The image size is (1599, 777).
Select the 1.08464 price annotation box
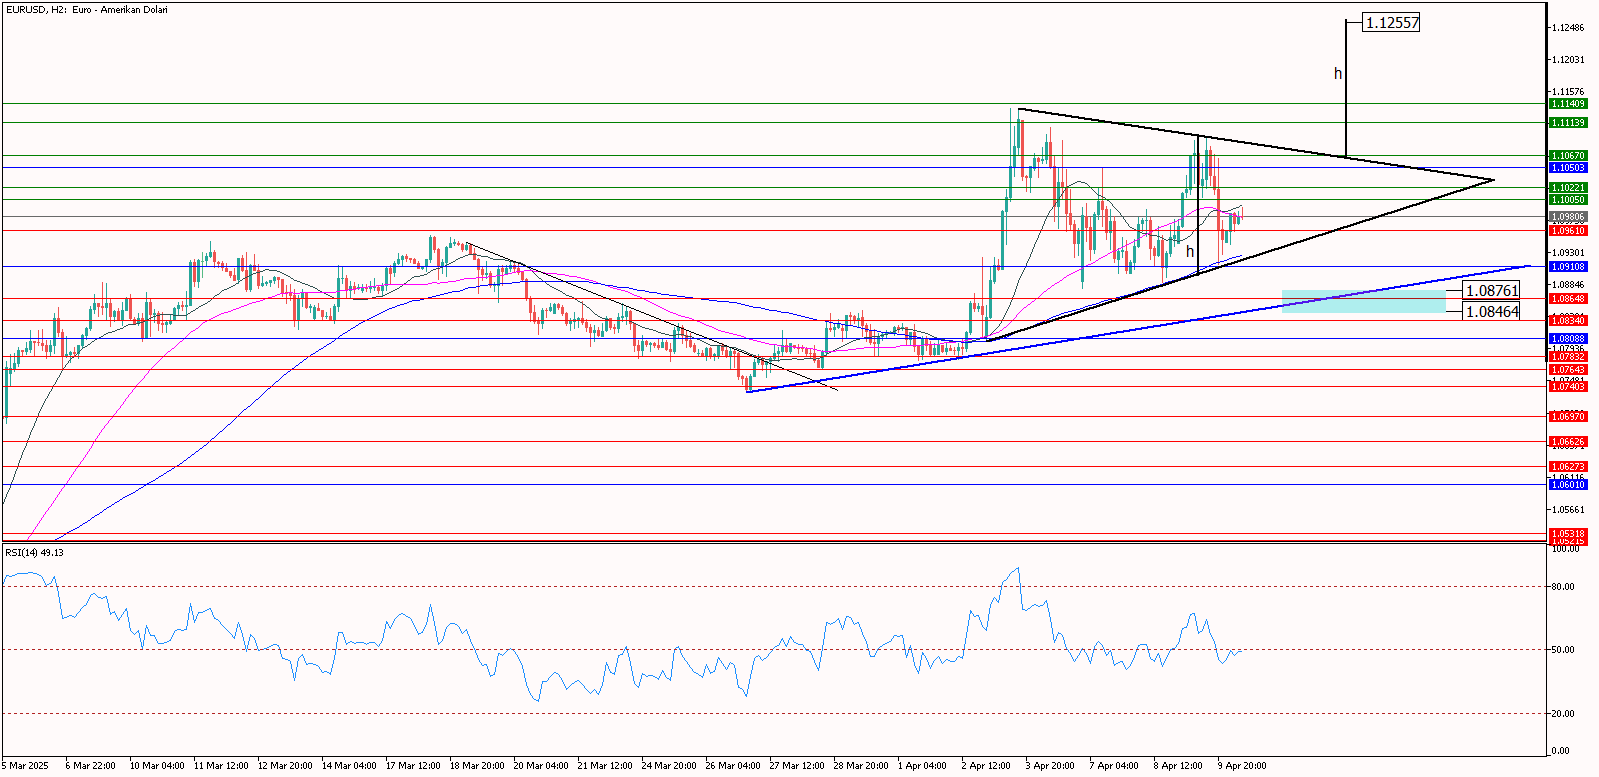1491,312
